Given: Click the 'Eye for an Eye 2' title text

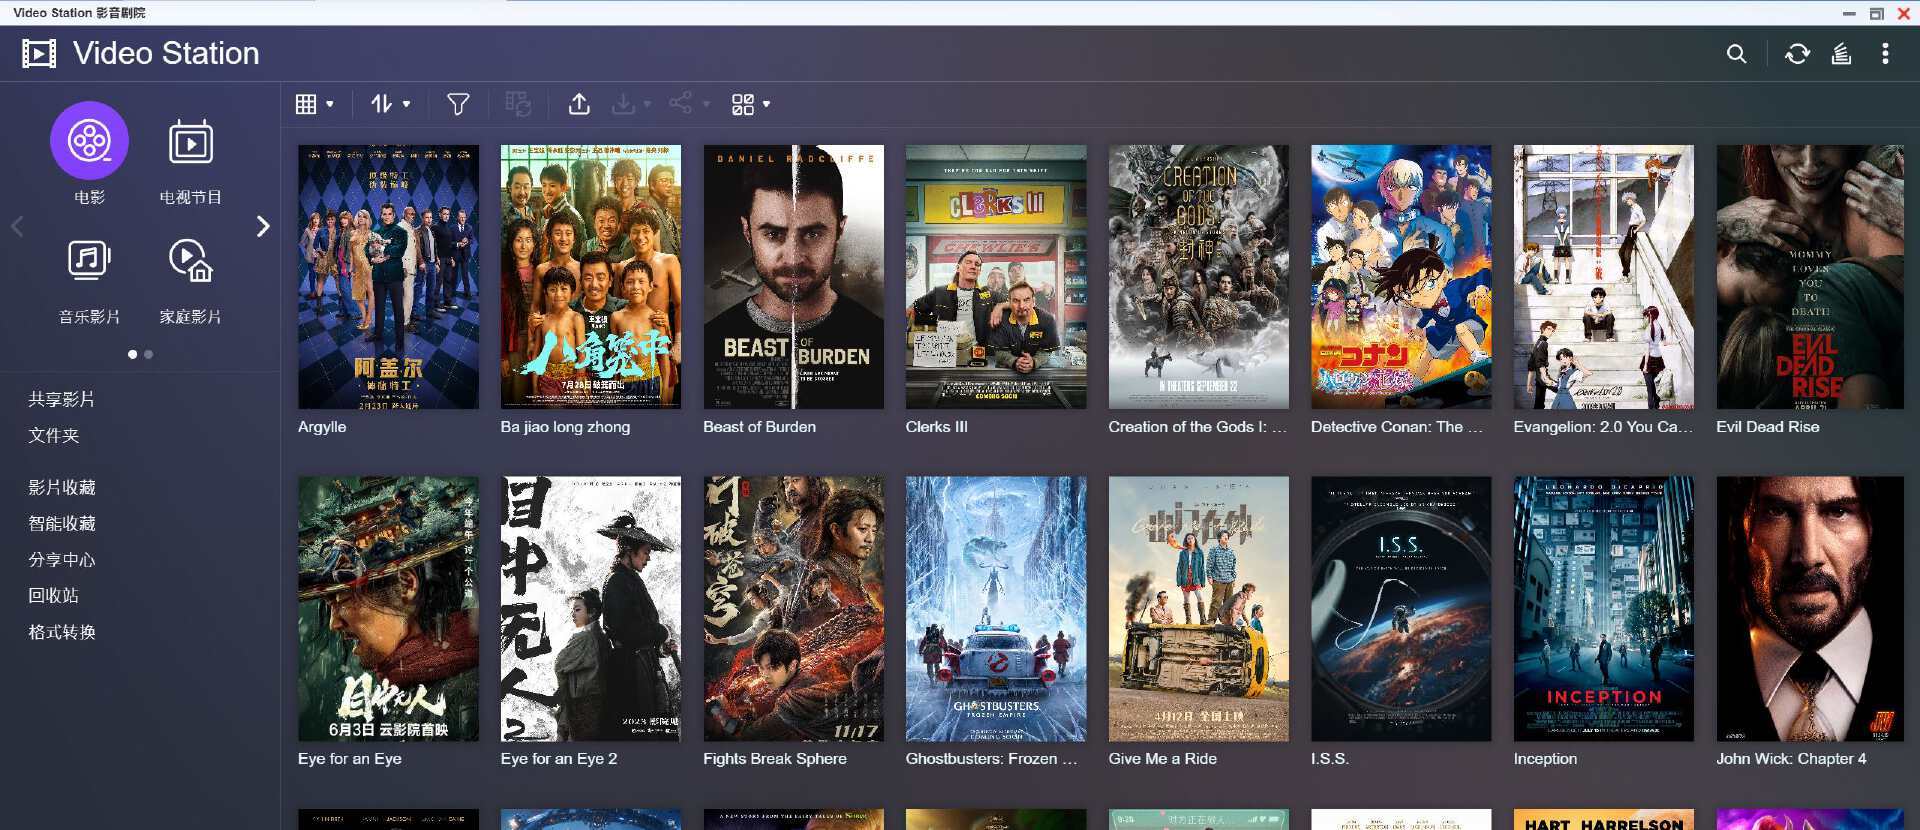Looking at the screenshot, I should click(x=559, y=759).
